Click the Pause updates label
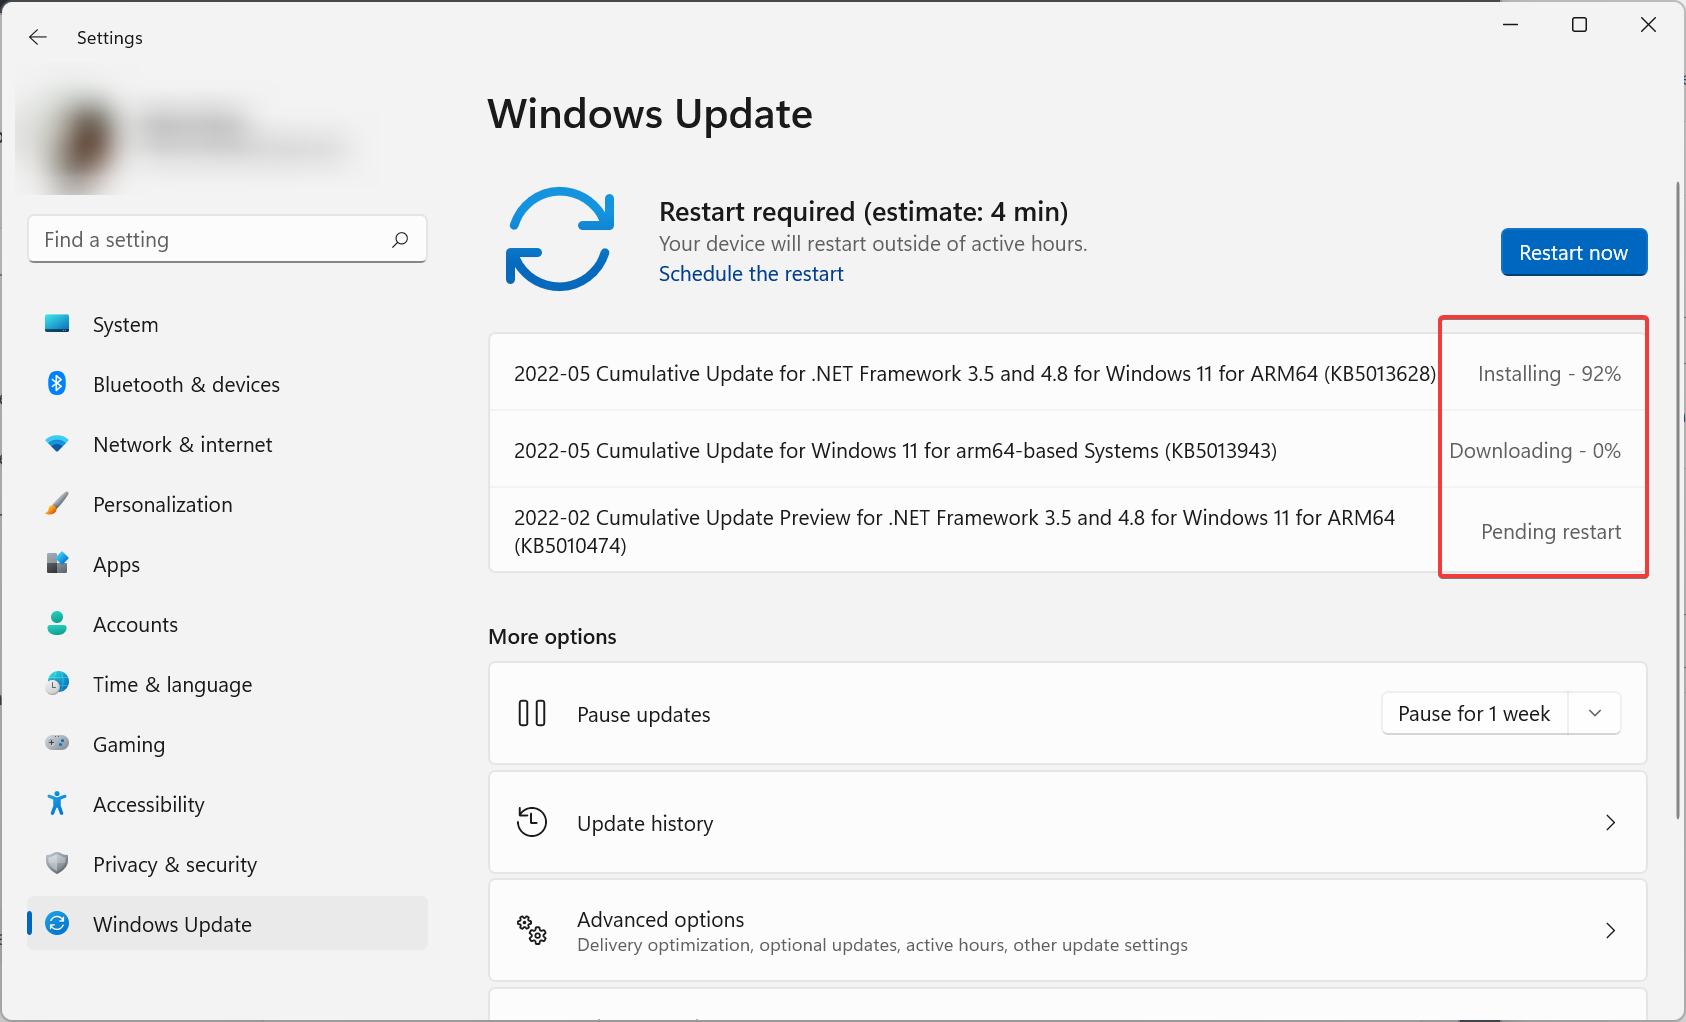 (x=643, y=714)
